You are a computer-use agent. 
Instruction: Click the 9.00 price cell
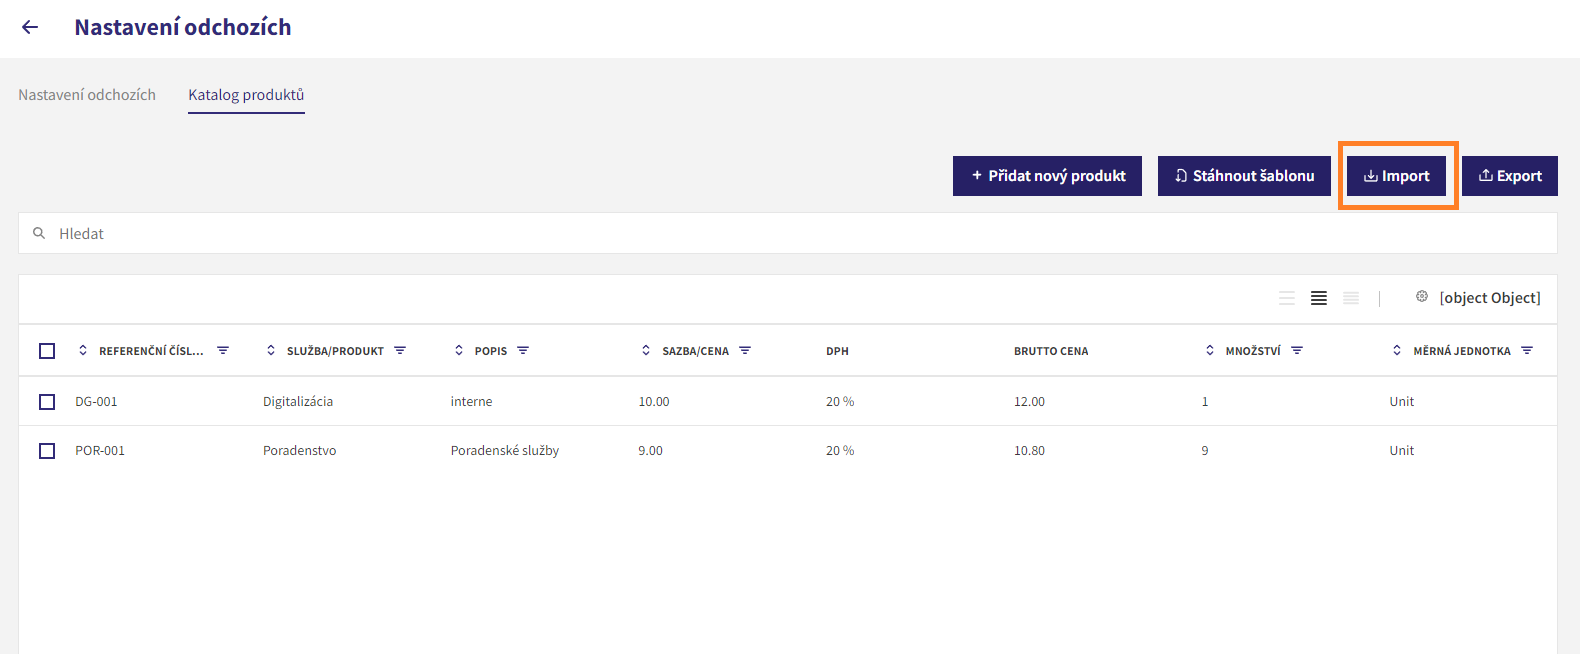click(x=650, y=451)
